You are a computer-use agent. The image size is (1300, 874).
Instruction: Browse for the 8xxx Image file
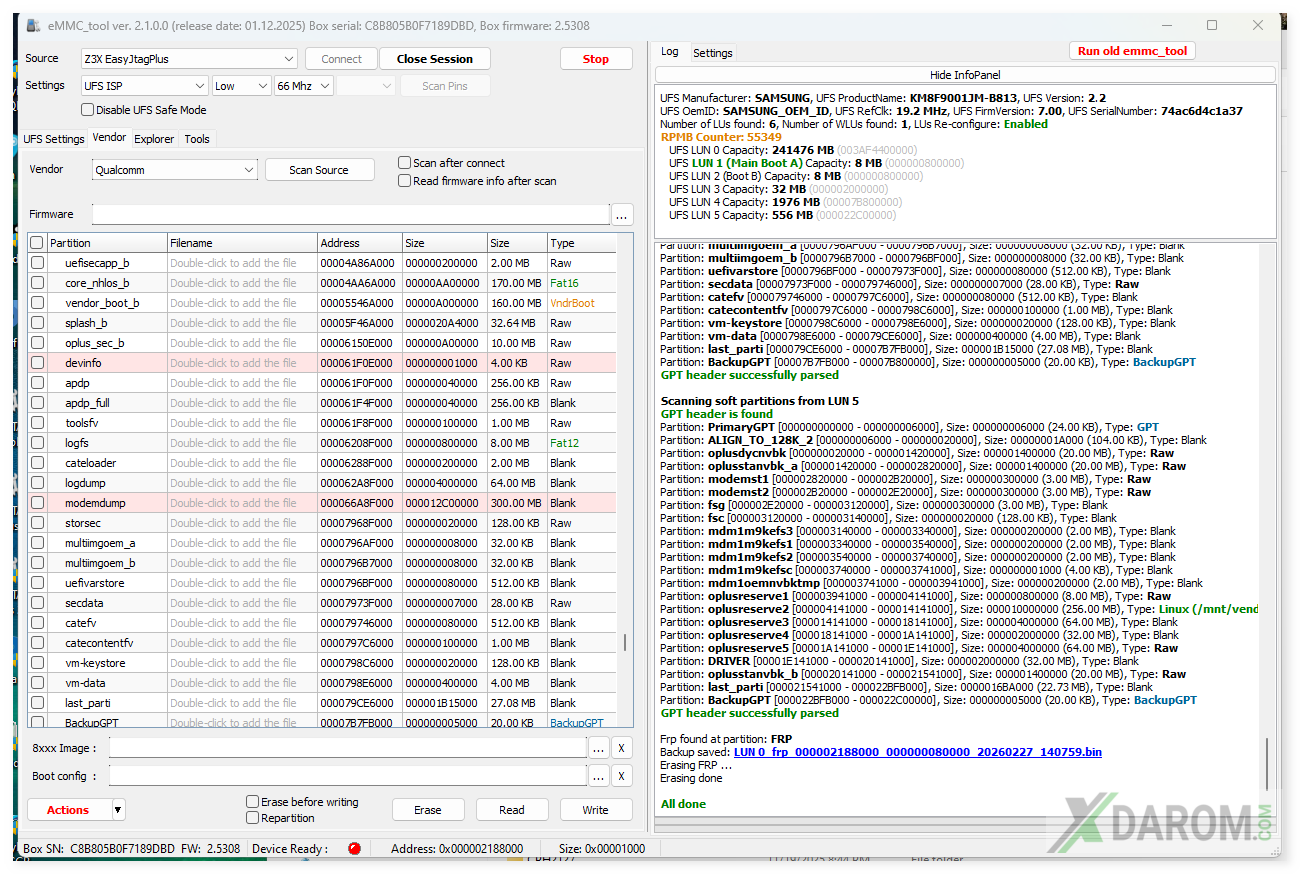pos(598,748)
